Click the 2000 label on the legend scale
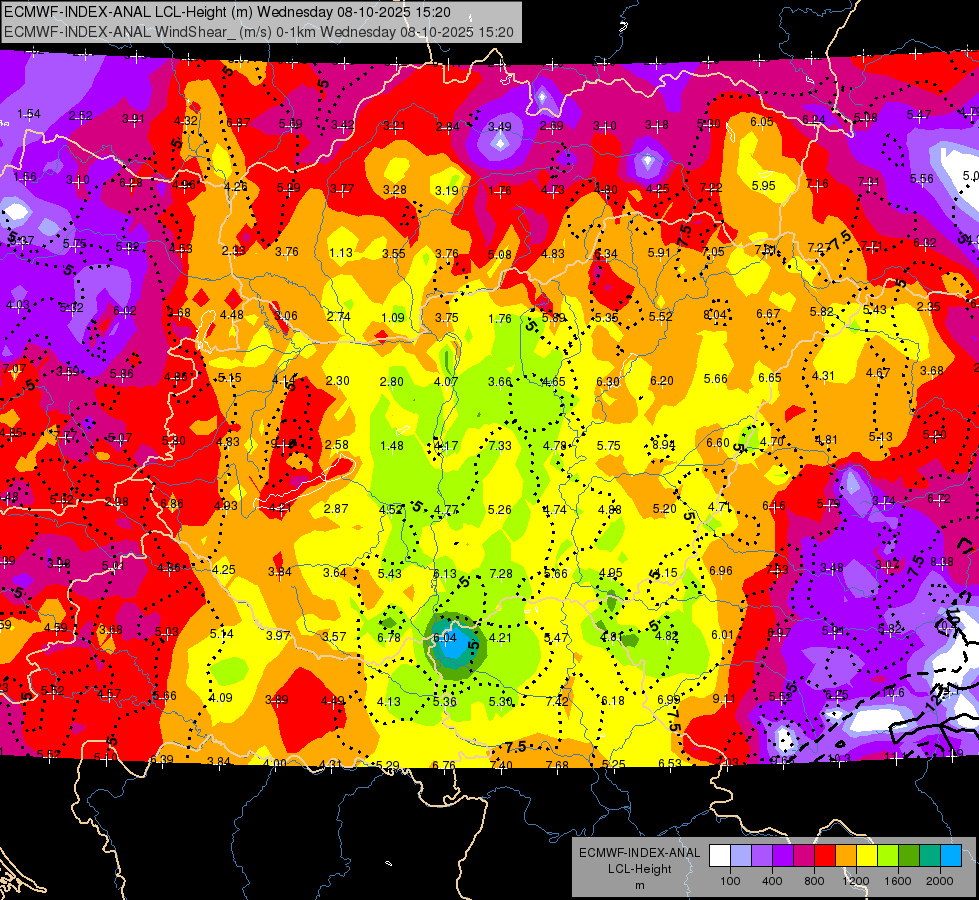 pyautogui.click(x=940, y=881)
